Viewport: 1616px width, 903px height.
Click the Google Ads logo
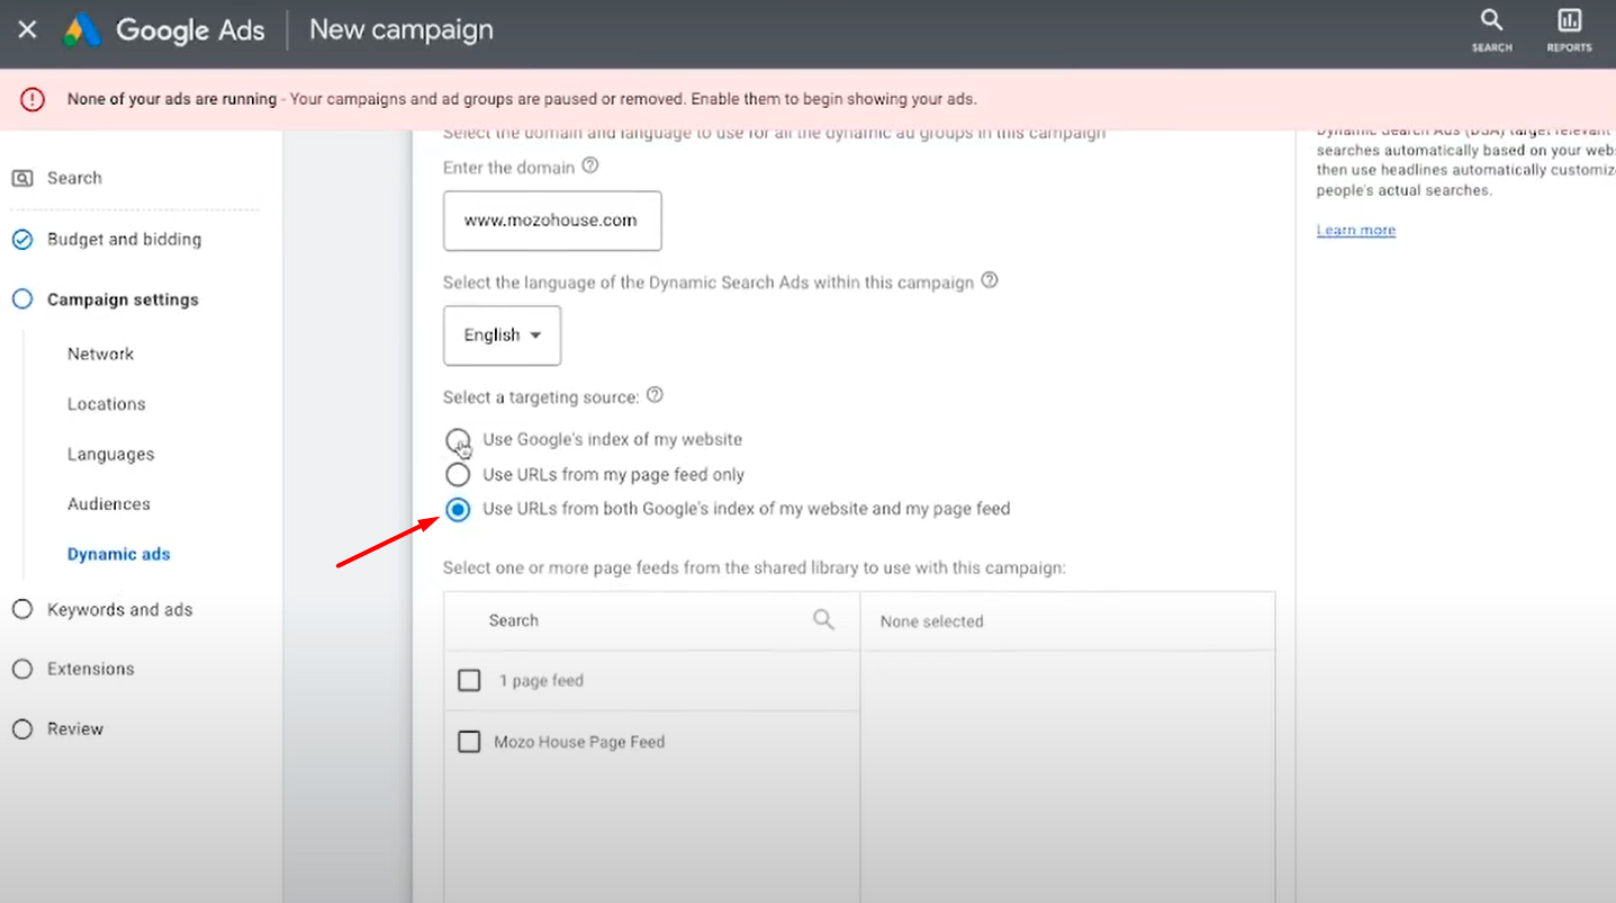(x=82, y=31)
